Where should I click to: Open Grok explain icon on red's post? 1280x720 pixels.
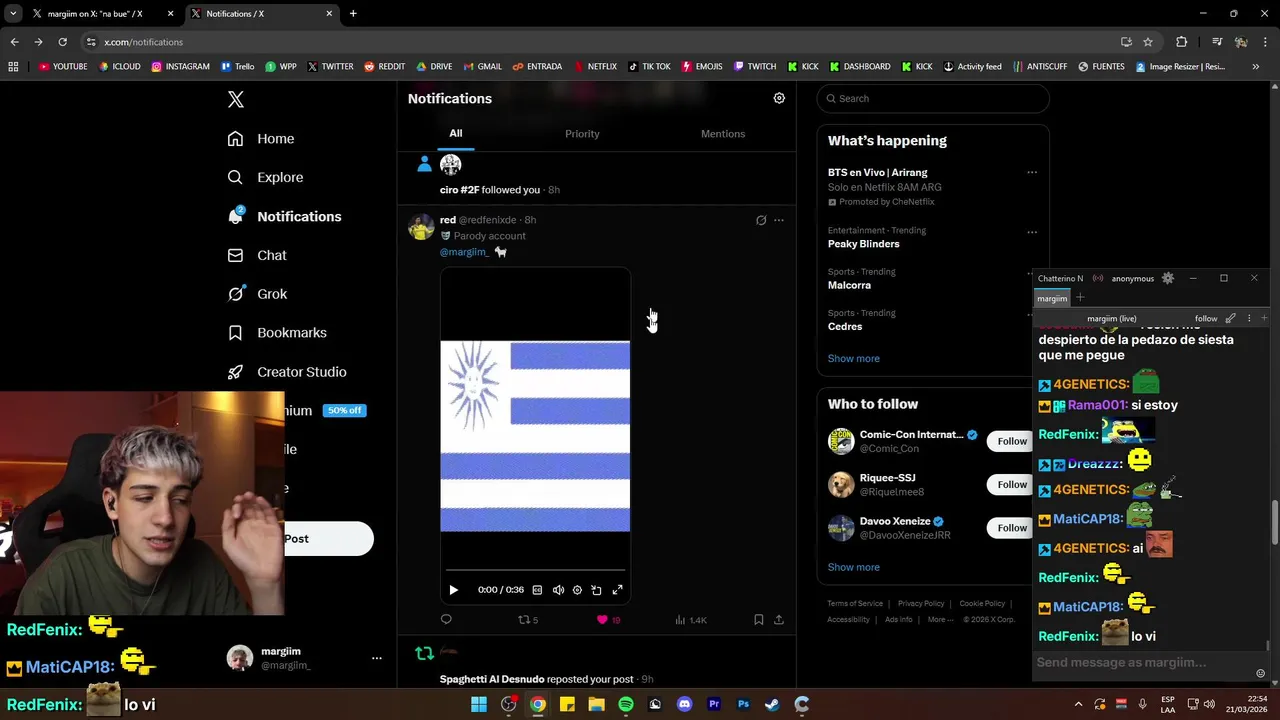(761, 220)
